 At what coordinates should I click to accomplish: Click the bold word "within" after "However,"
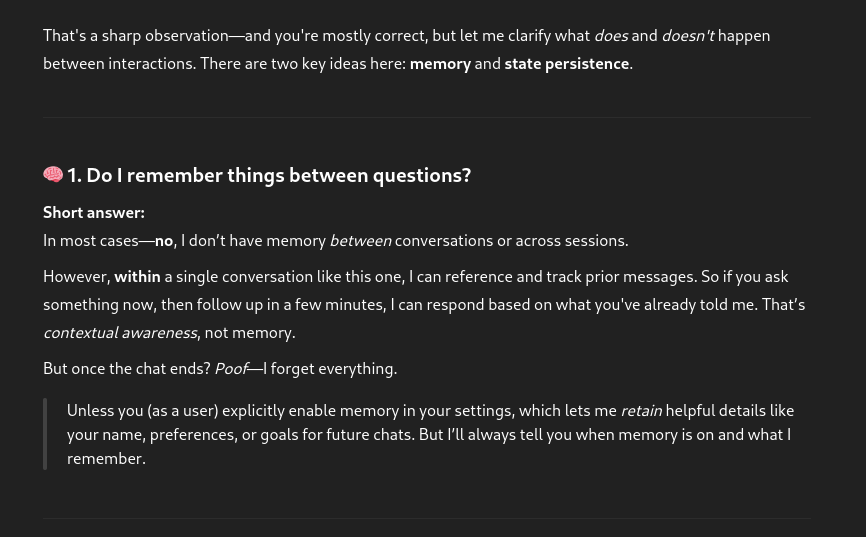coord(137,276)
